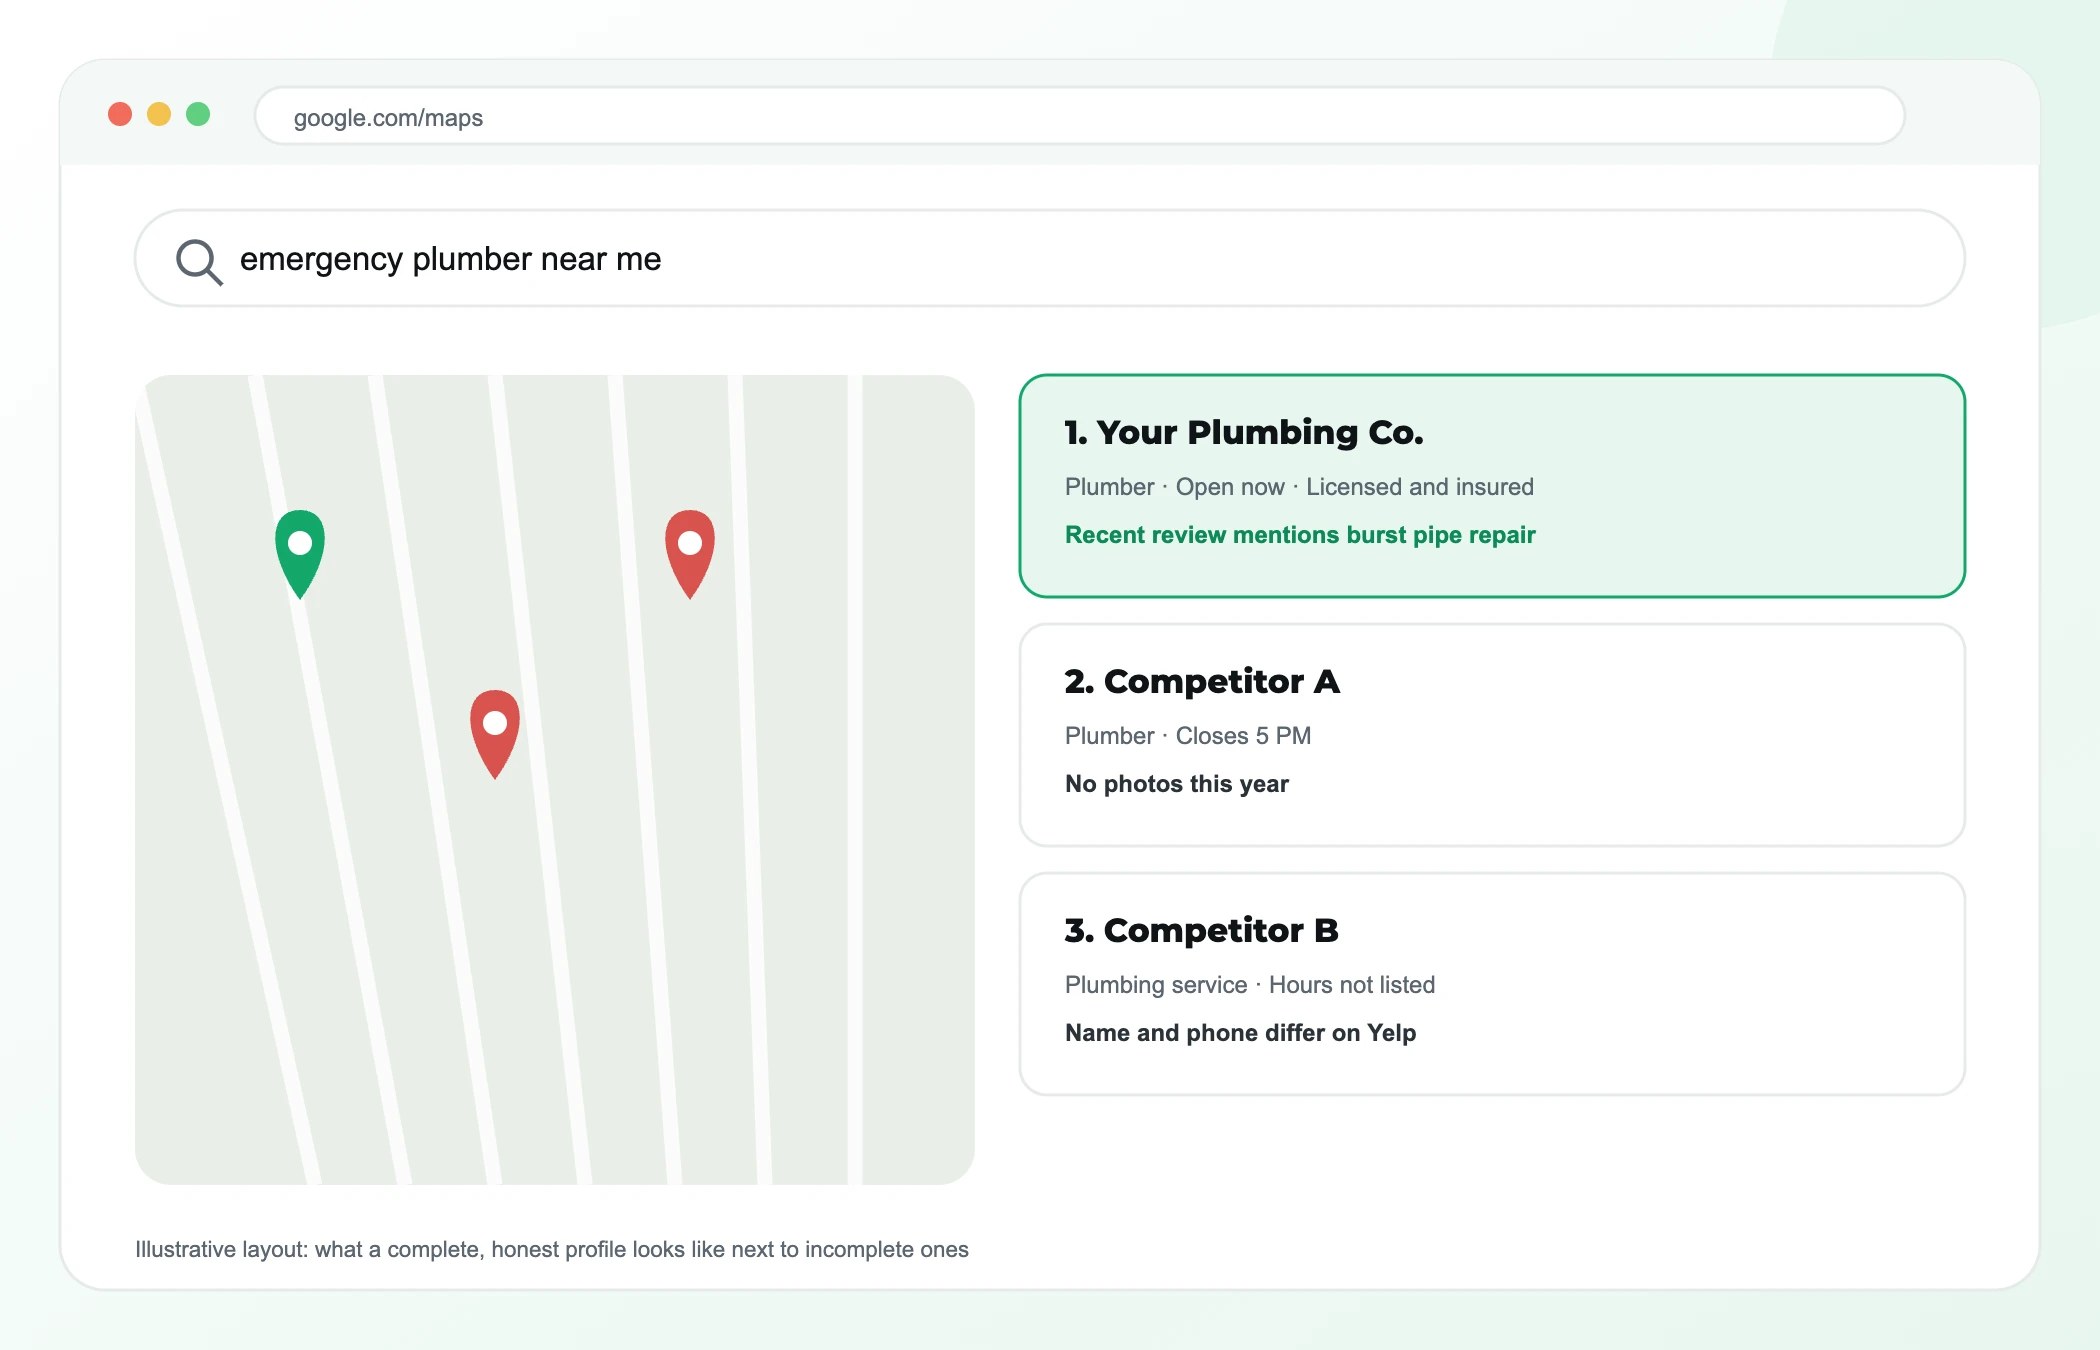The width and height of the screenshot is (2100, 1350).
Task: Click the red close window dot
Action: 120,114
